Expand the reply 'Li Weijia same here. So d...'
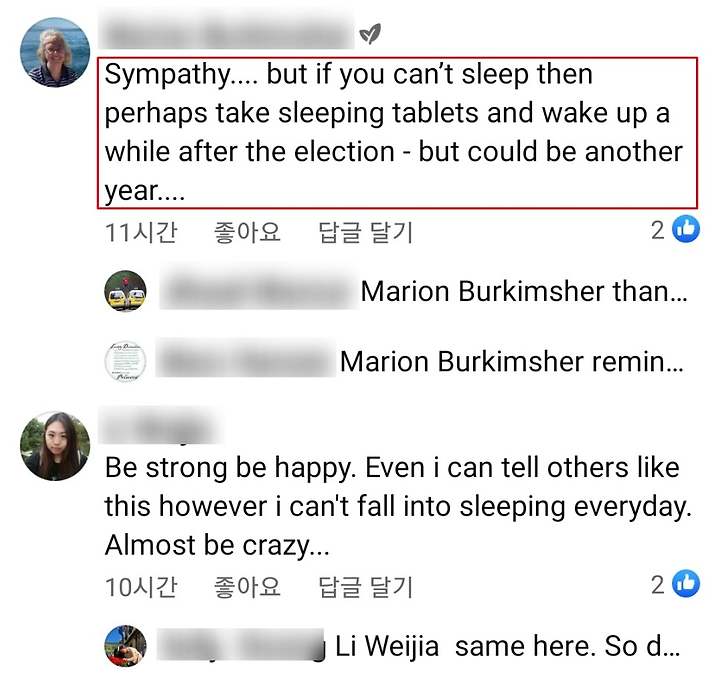 pos(507,646)
